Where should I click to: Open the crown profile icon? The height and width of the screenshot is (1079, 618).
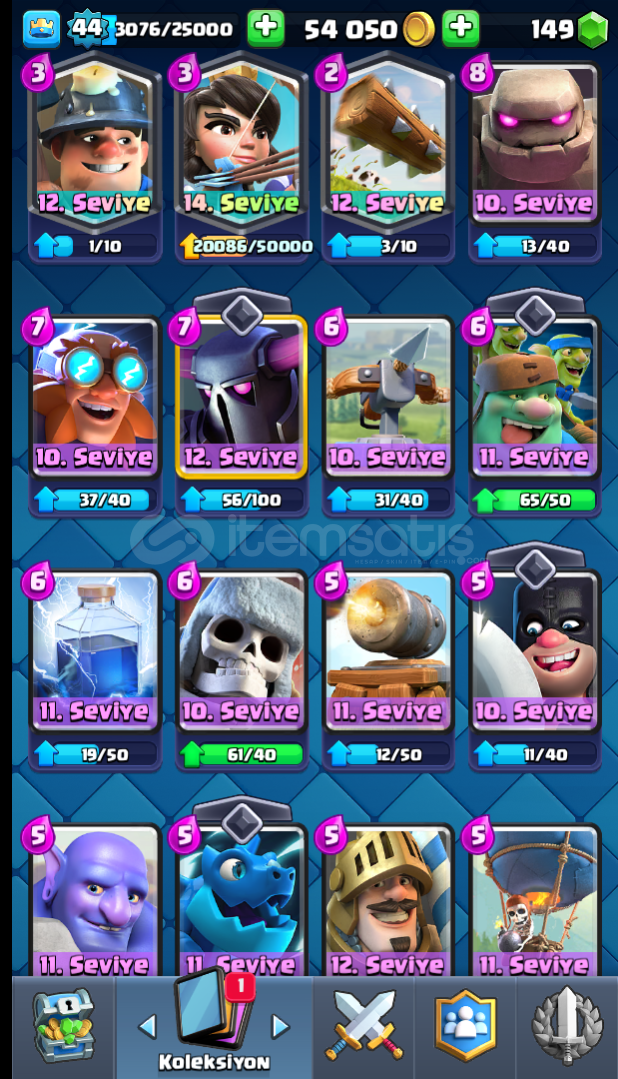tap(41, 29)
